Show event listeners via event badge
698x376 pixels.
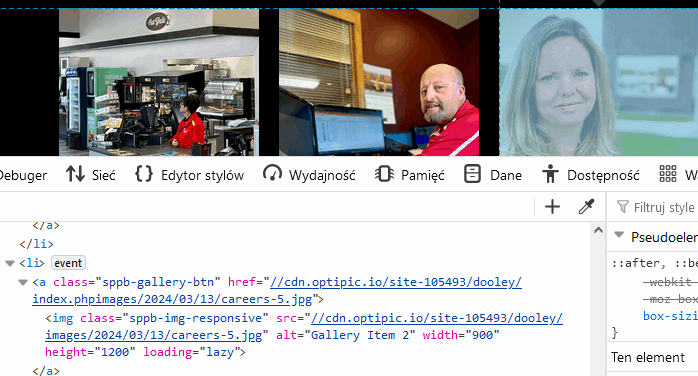[68, 263]
